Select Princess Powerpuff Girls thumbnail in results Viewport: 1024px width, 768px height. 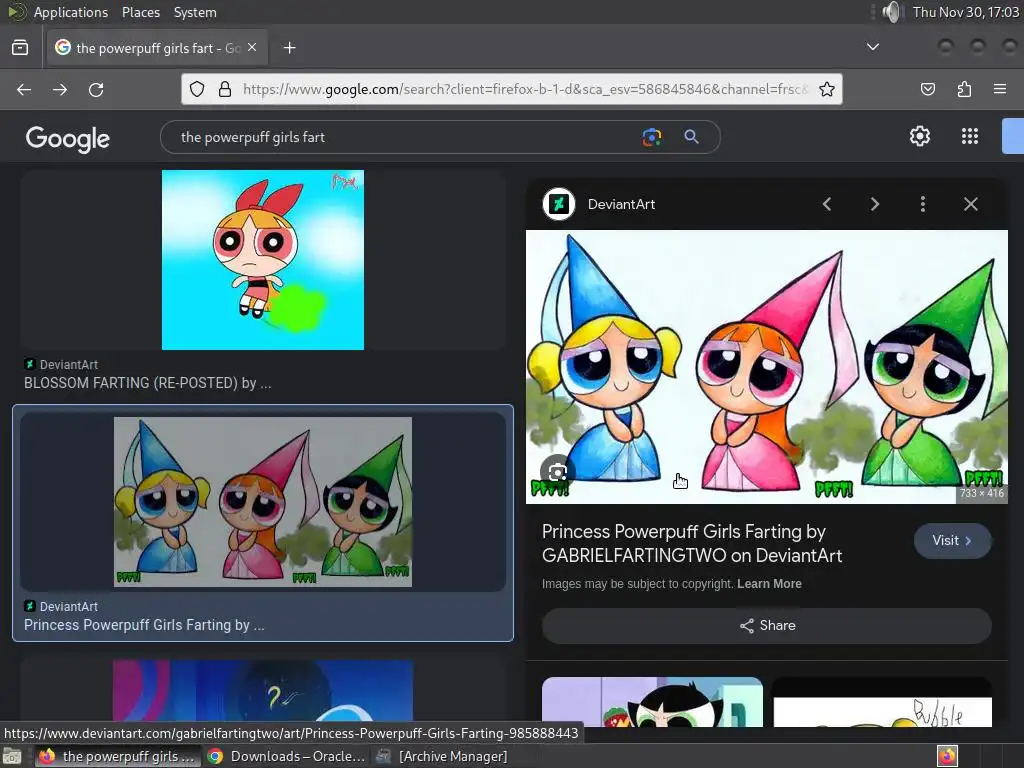click(x=263, y=502)
